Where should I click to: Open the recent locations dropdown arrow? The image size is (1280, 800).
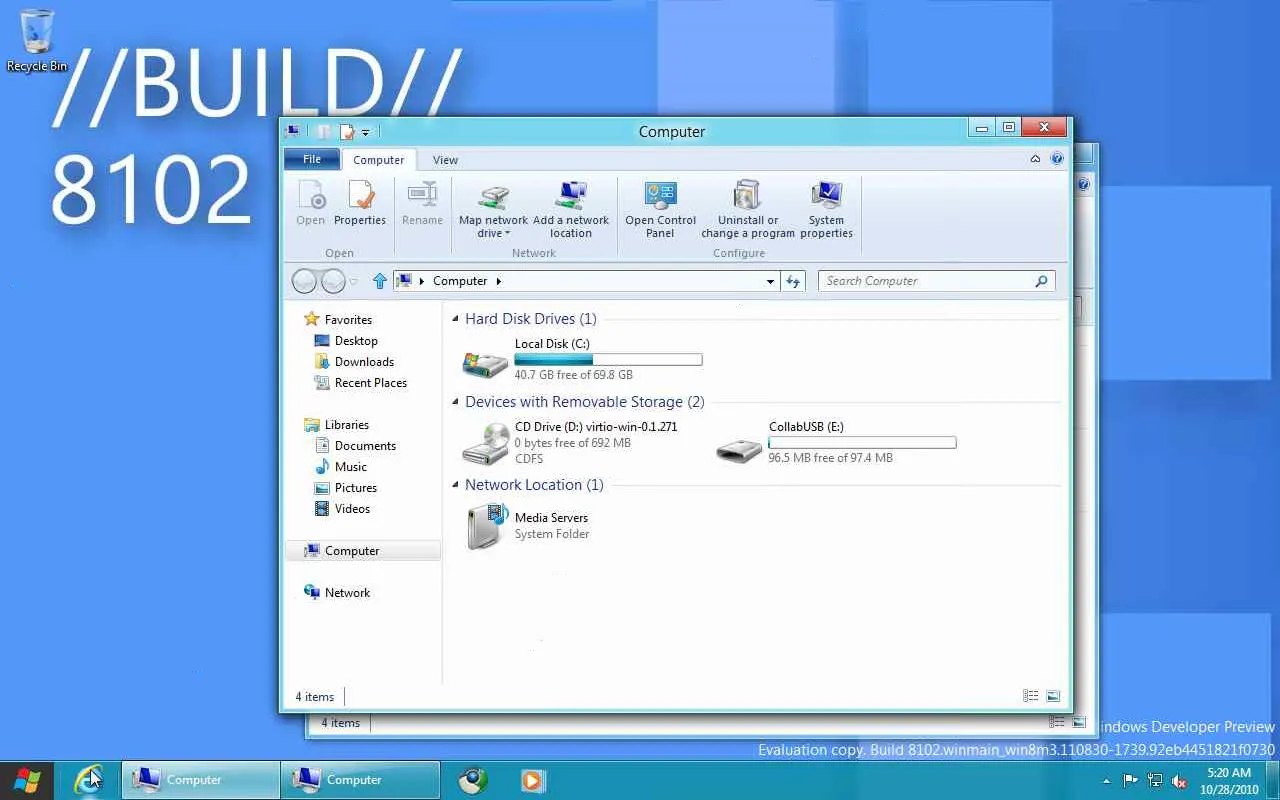pos(353,282)
